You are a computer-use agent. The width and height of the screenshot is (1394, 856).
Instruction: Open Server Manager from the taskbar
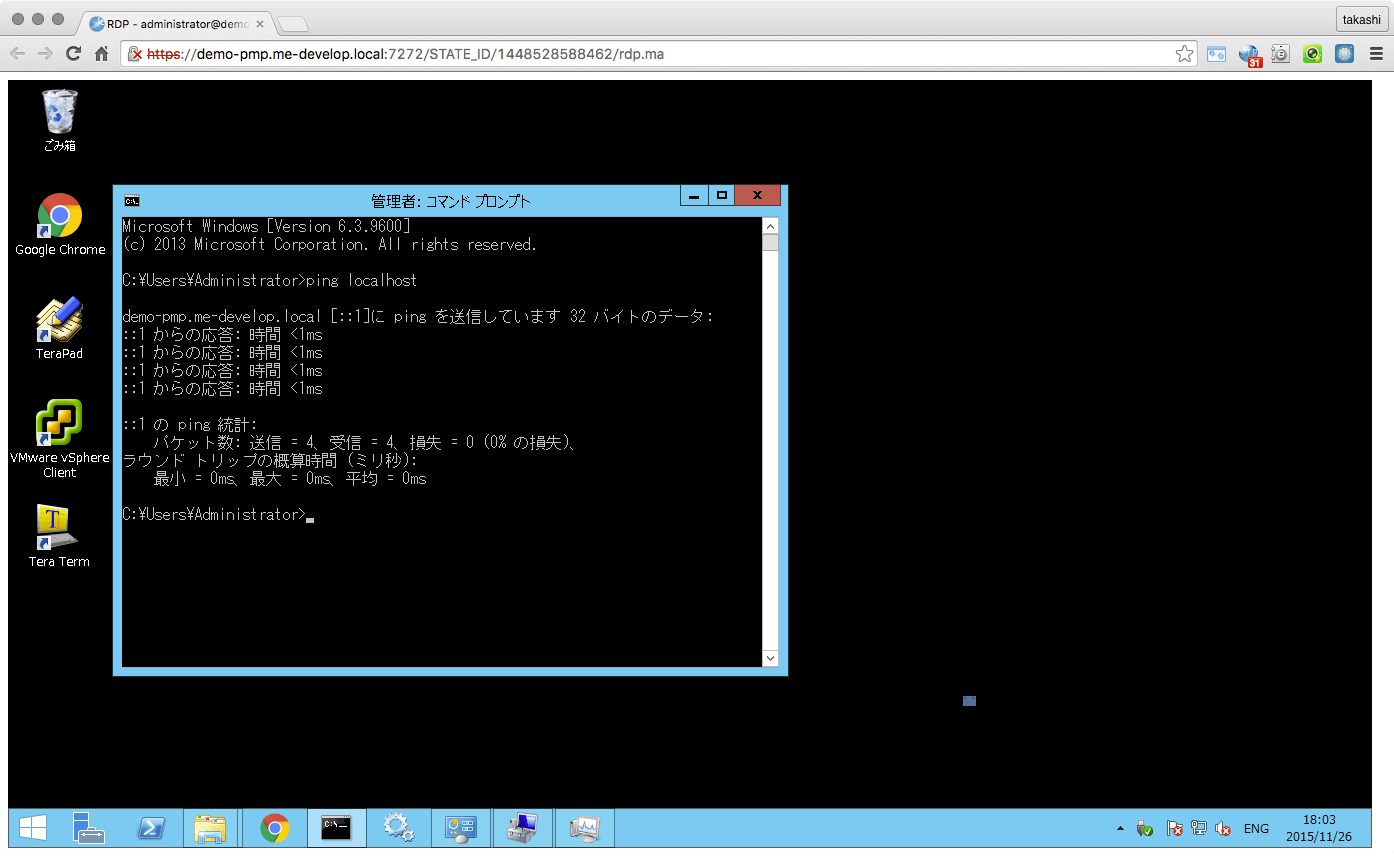tap(89, 828)
